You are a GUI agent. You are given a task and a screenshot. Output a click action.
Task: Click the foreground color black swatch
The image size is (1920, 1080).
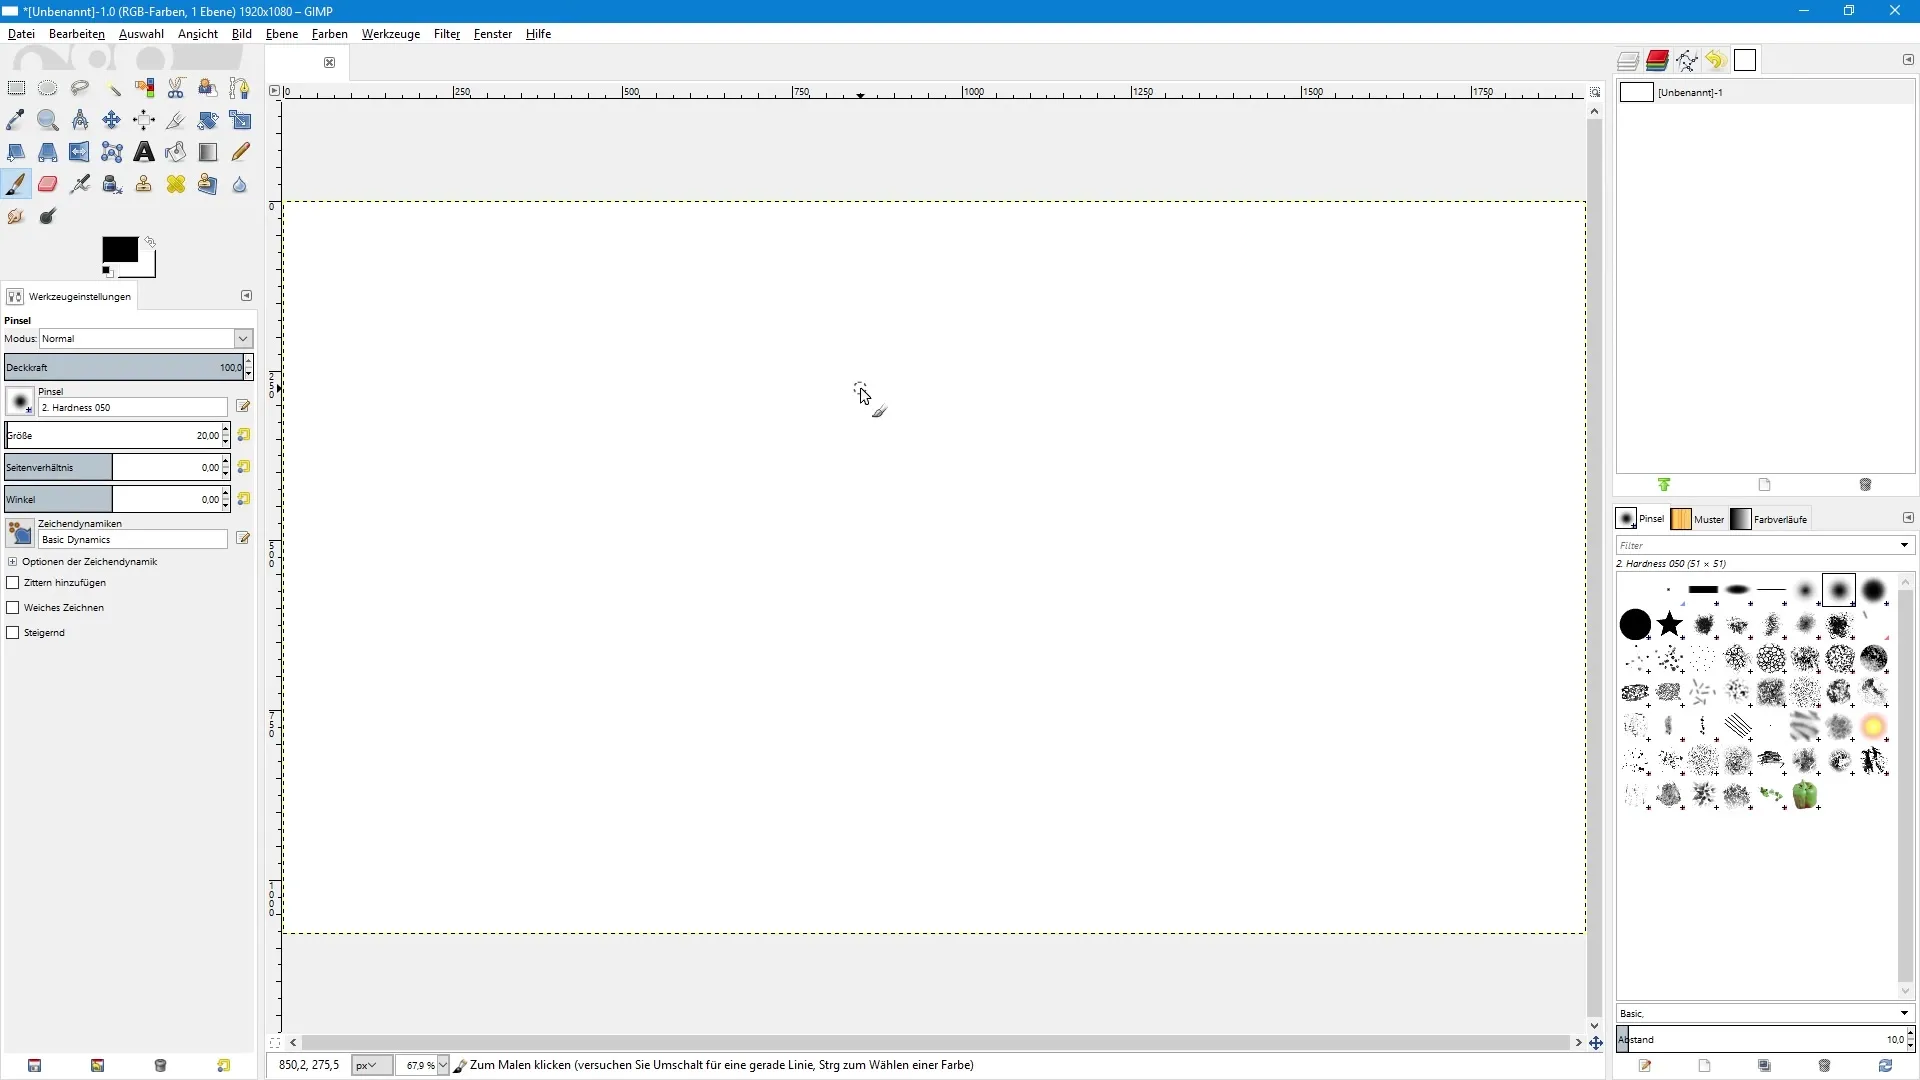pyautogui.click(x=120, y=249)
